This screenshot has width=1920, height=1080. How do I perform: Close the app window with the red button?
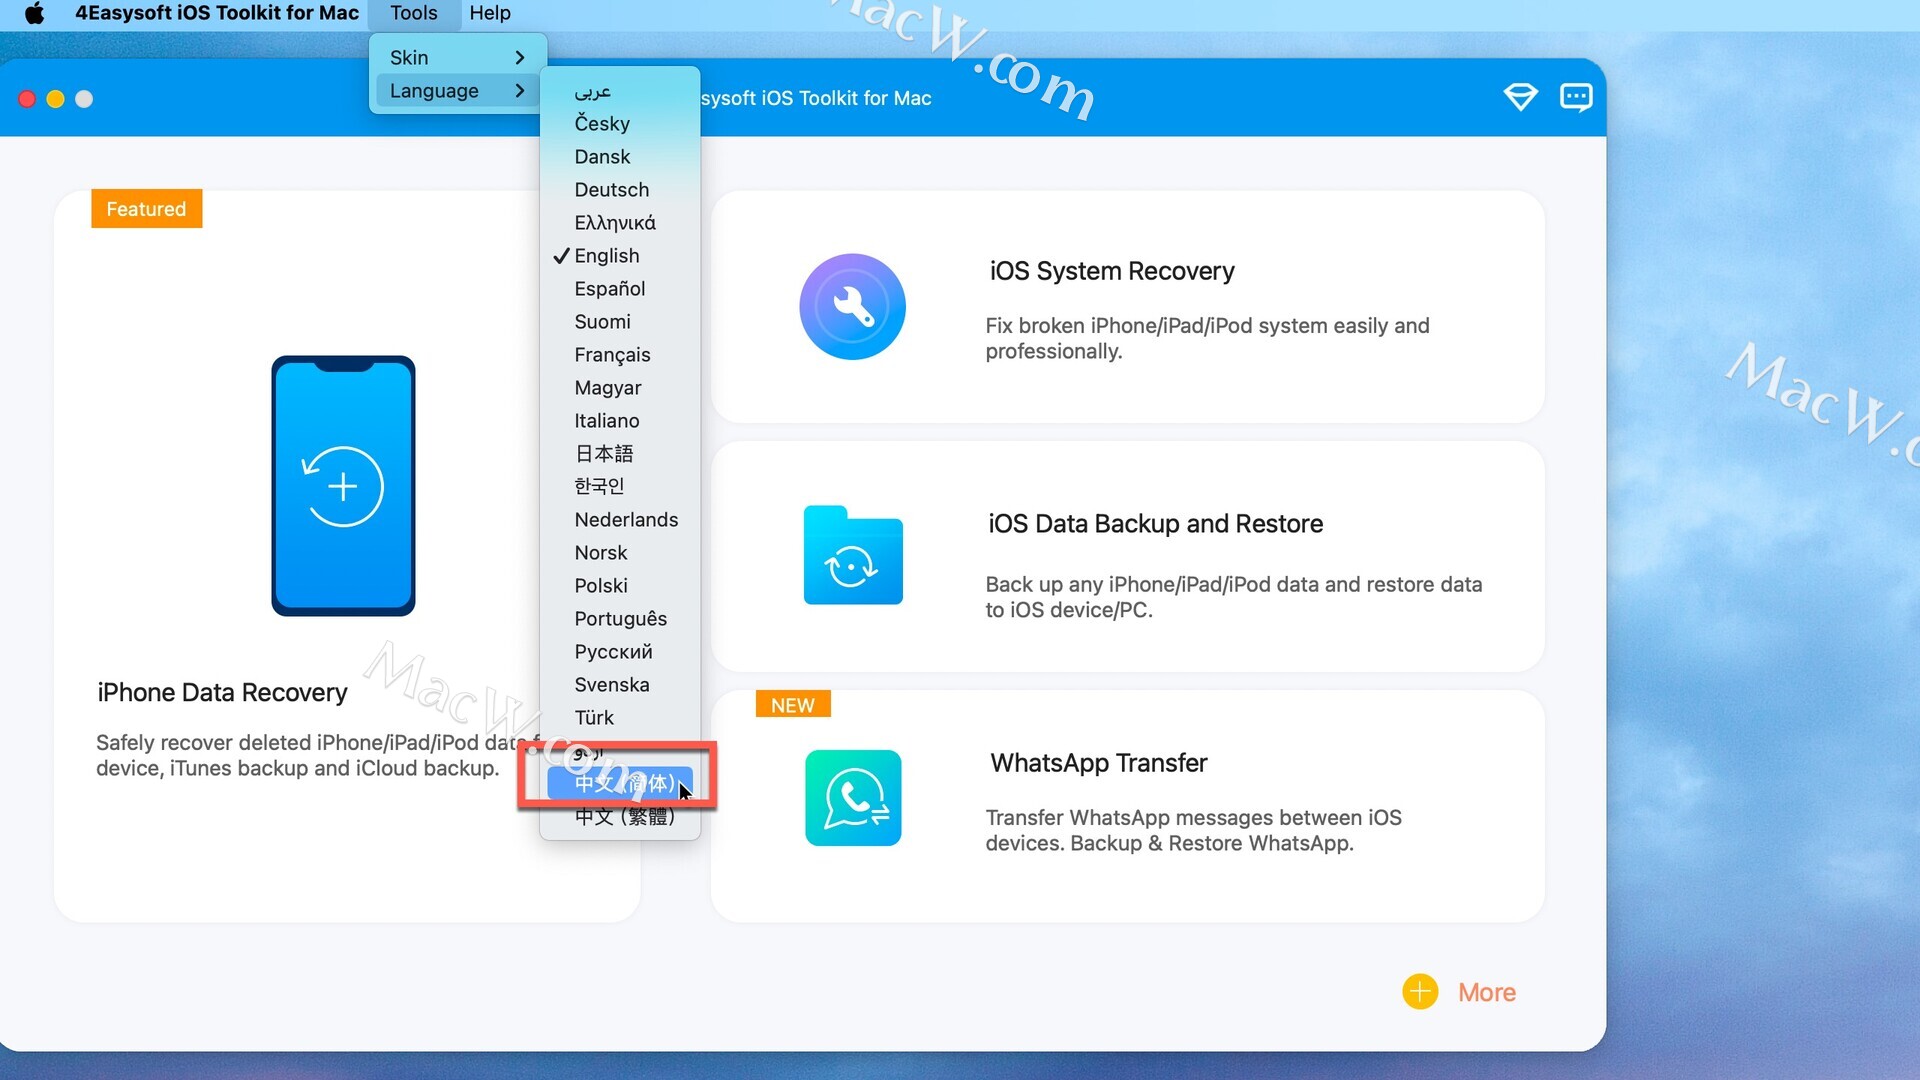(27, 98)
